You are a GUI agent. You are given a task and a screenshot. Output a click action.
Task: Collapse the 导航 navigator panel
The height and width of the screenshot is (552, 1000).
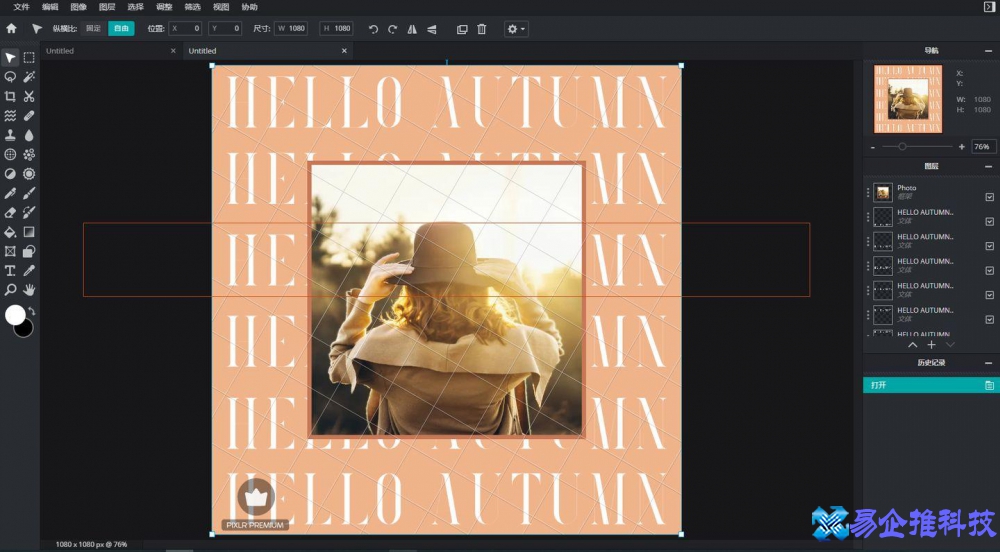pyautogui.click(x=988, y=51)
